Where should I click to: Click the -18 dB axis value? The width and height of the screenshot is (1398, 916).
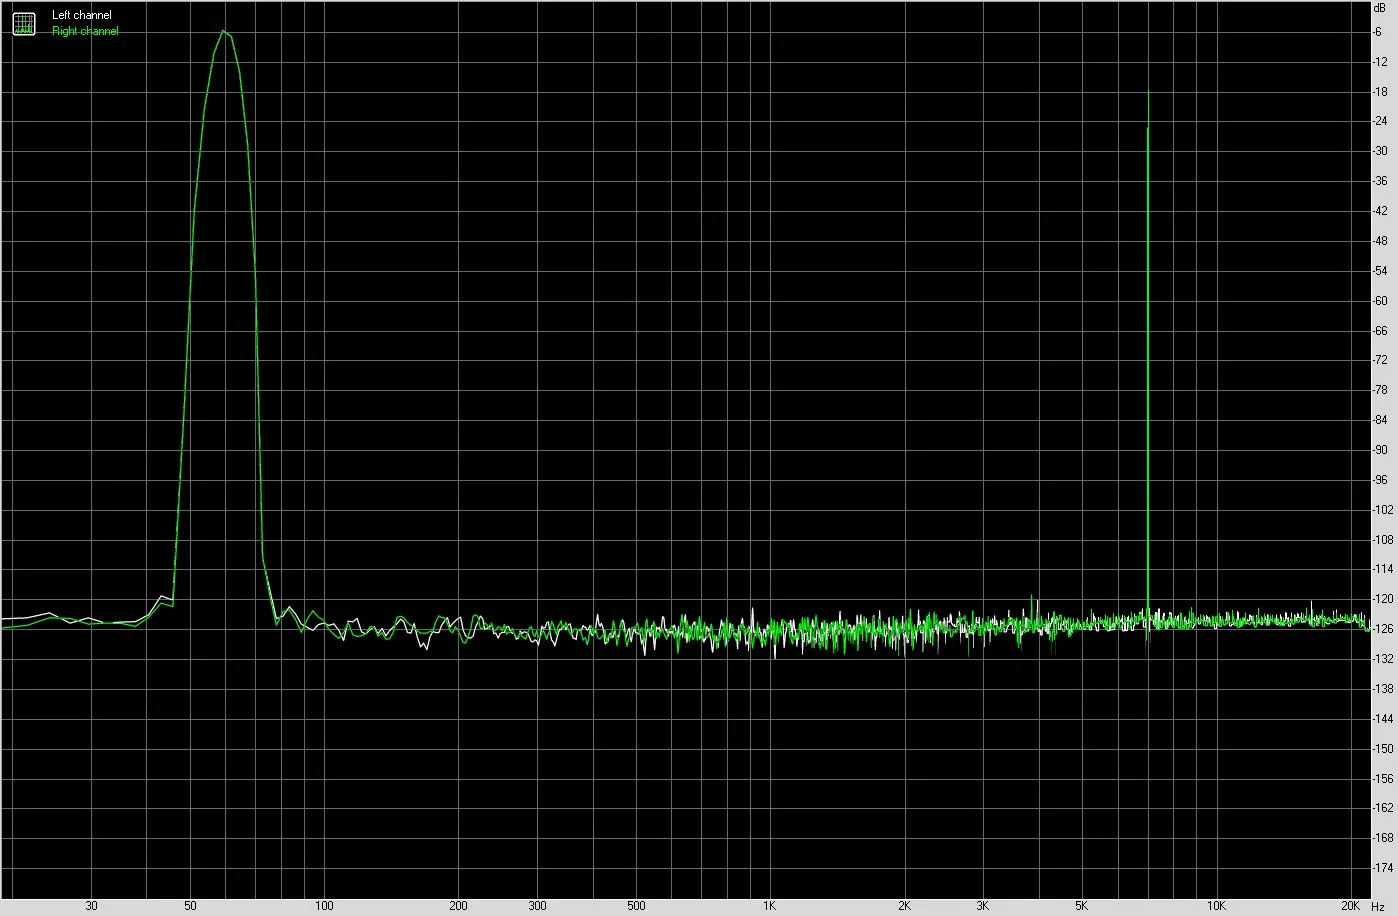pyautogui.click(x=1380, y=92)
